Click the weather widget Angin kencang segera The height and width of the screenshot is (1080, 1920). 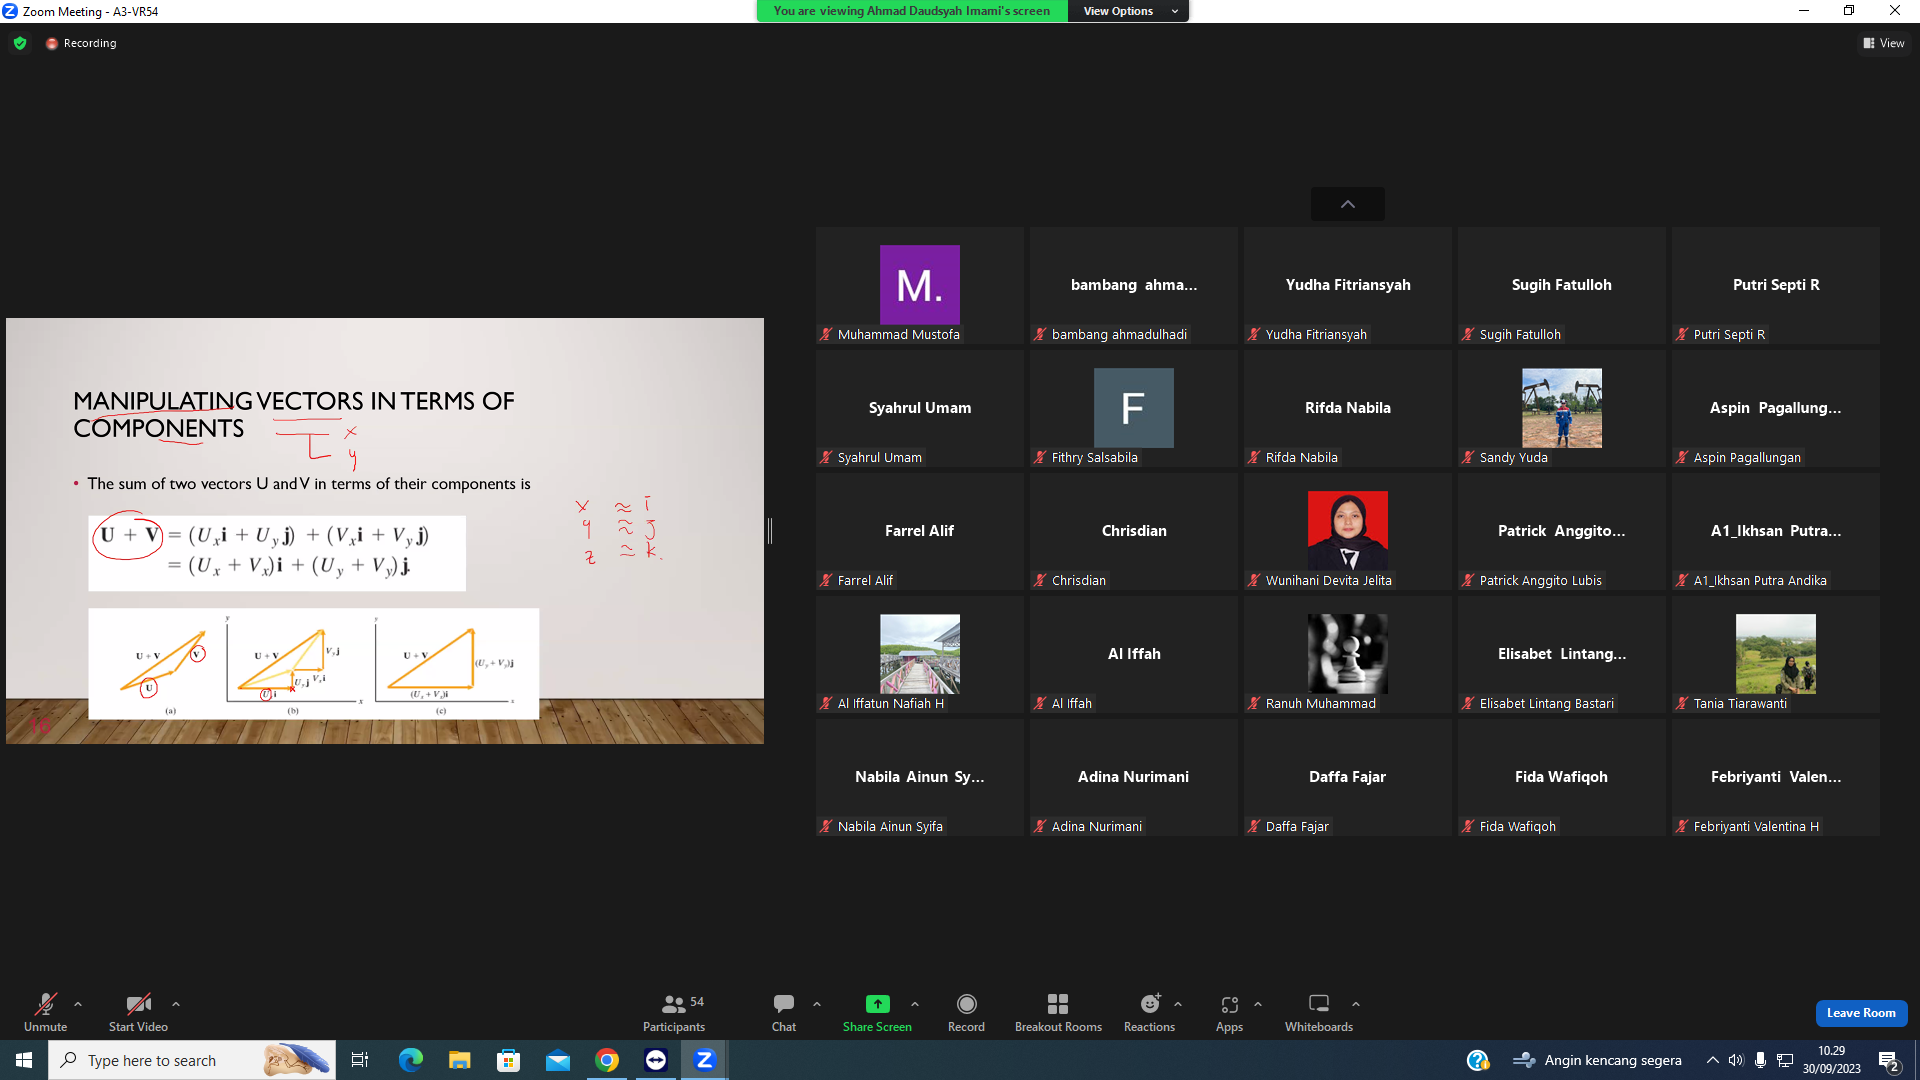[1598, 1060]
